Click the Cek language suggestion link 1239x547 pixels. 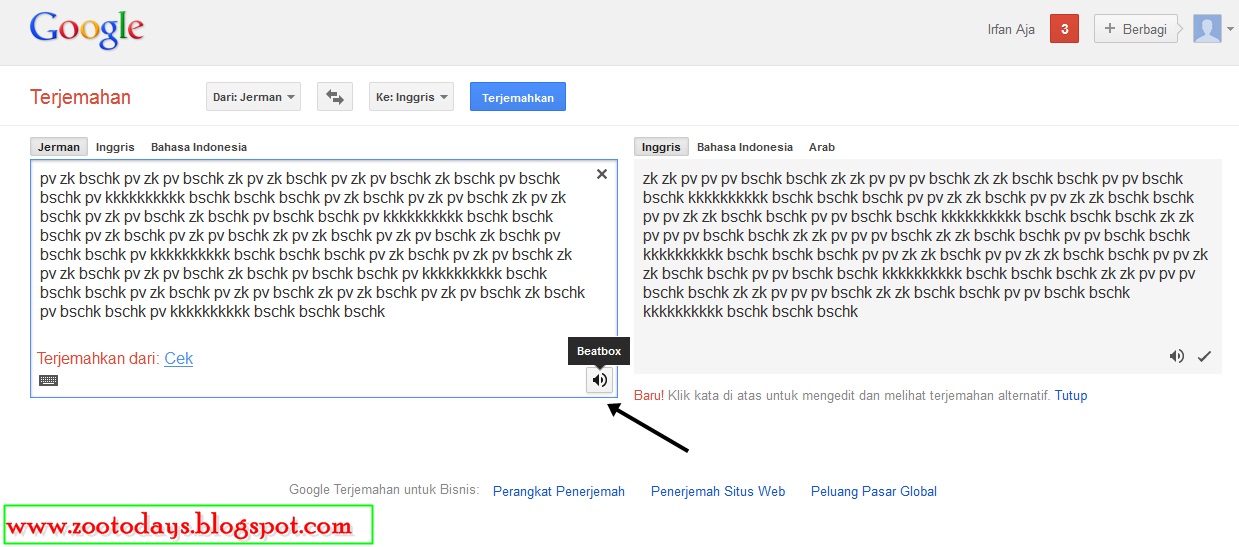[179, 358]
